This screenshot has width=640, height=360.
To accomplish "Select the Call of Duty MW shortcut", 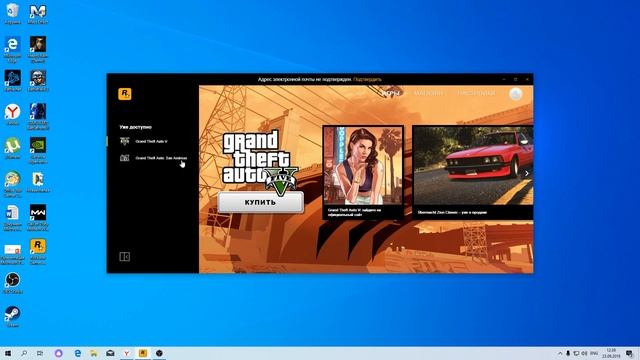I will click(x=38, y=218).
